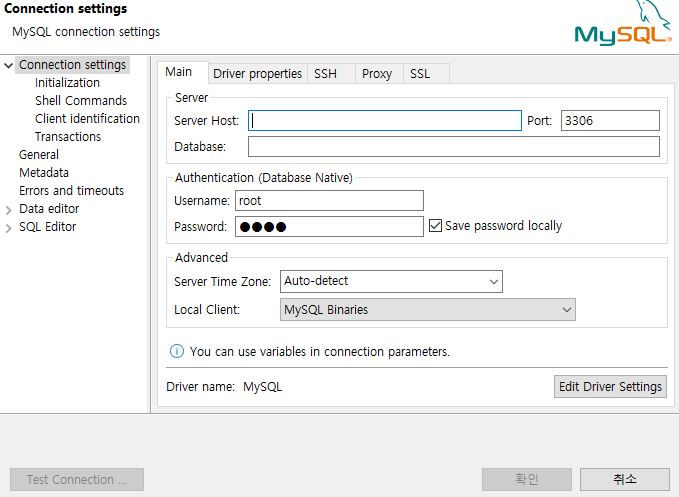Select Shell Commands in the tree
The height and width of the screenshot is (497, 679).
coord(81,100)
